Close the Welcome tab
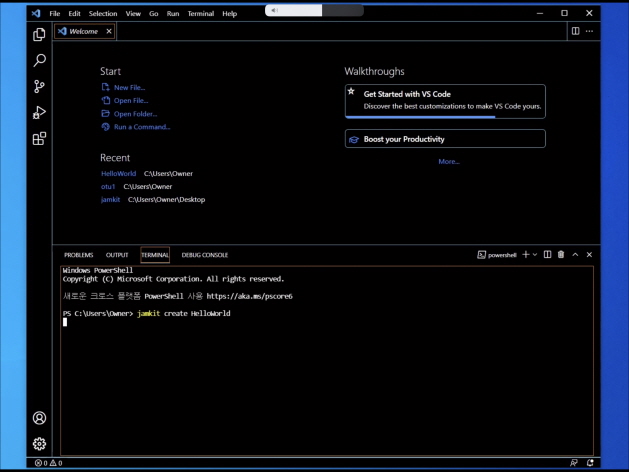The width and height of the screenshot is (629, 472). coord(109,31)
